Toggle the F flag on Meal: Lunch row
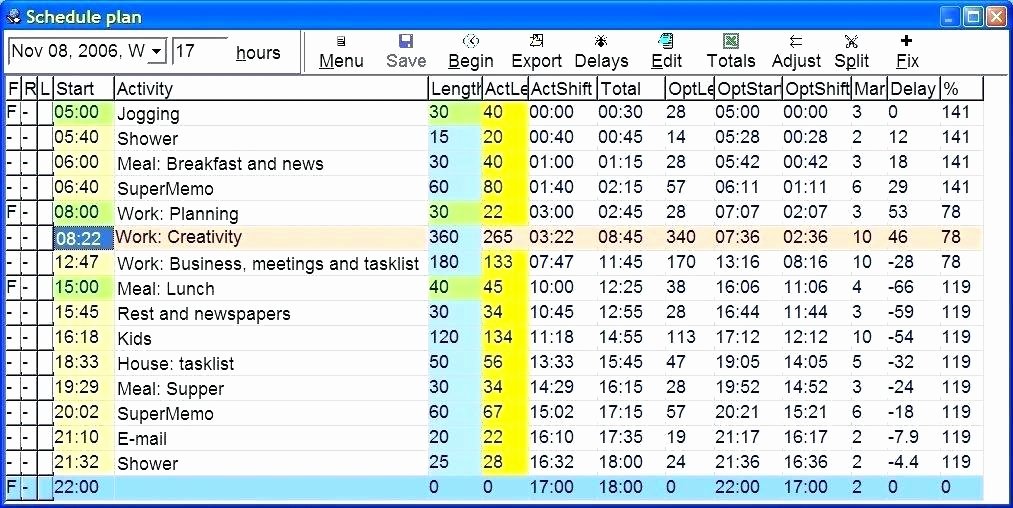1013x508 pixels. point(12,287)
